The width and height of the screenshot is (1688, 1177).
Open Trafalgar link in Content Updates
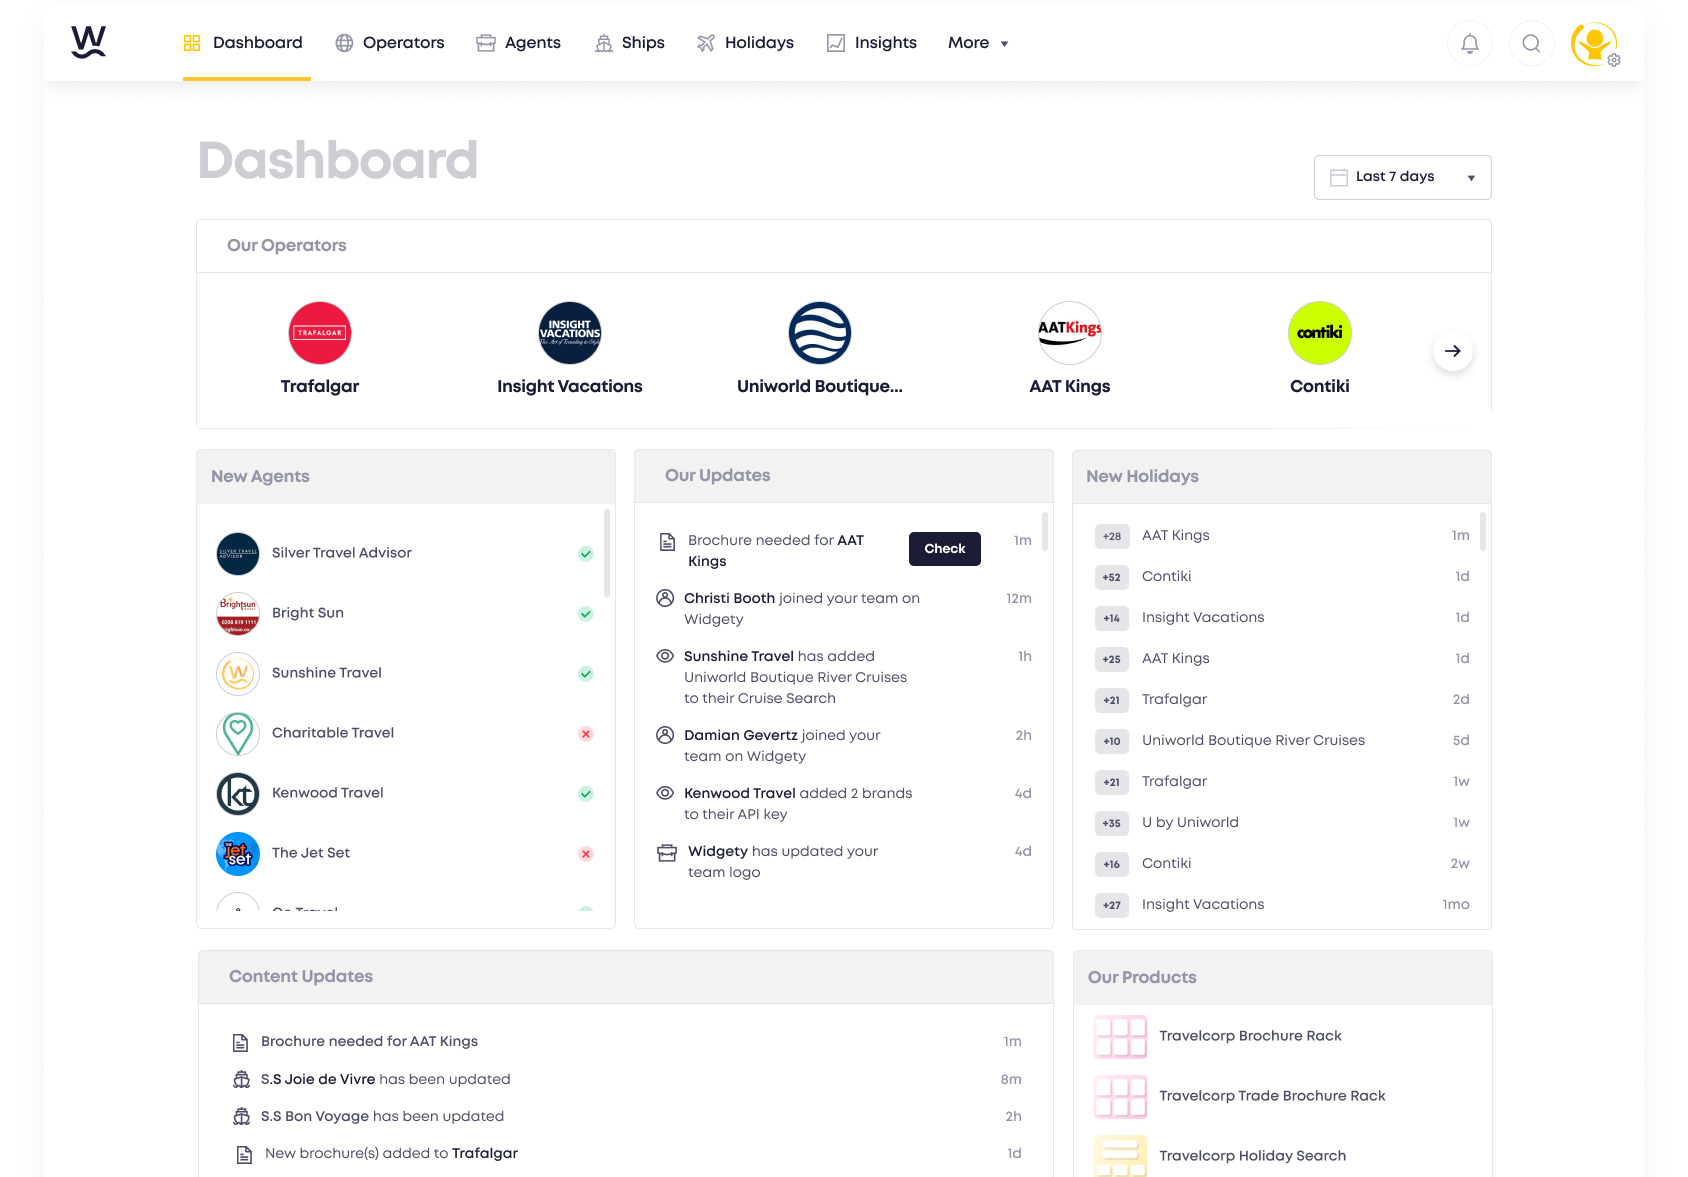click(x=485, y=1153)
